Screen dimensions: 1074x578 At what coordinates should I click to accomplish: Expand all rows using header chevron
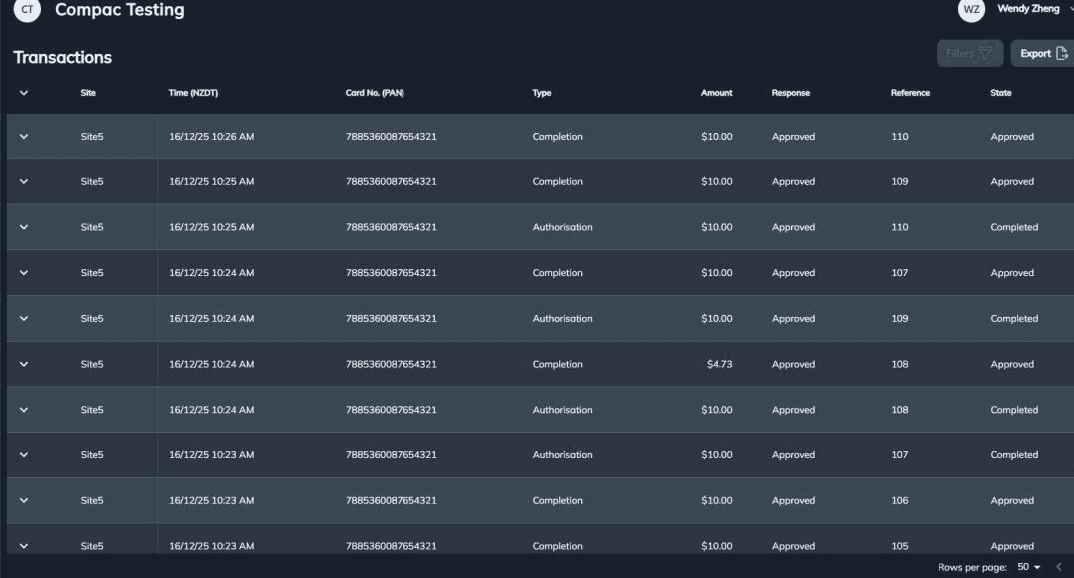(24, 93)
